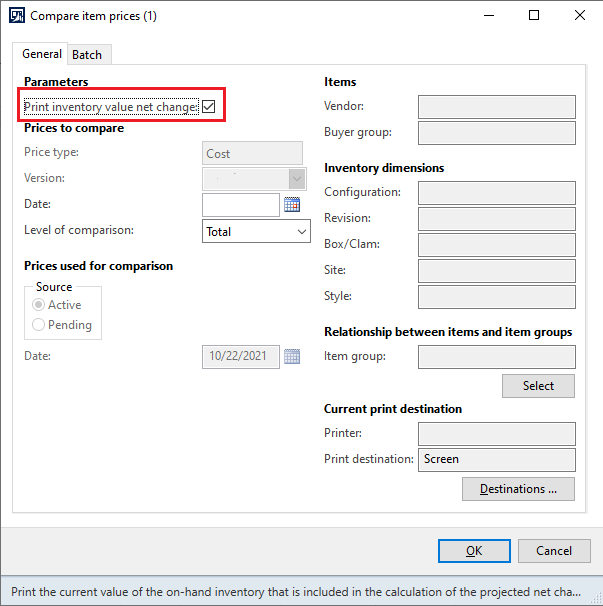Image resolution: width=603 pixels, height=606 pixels.
Task: Open the General tab
Action: [x=42, y=54]
